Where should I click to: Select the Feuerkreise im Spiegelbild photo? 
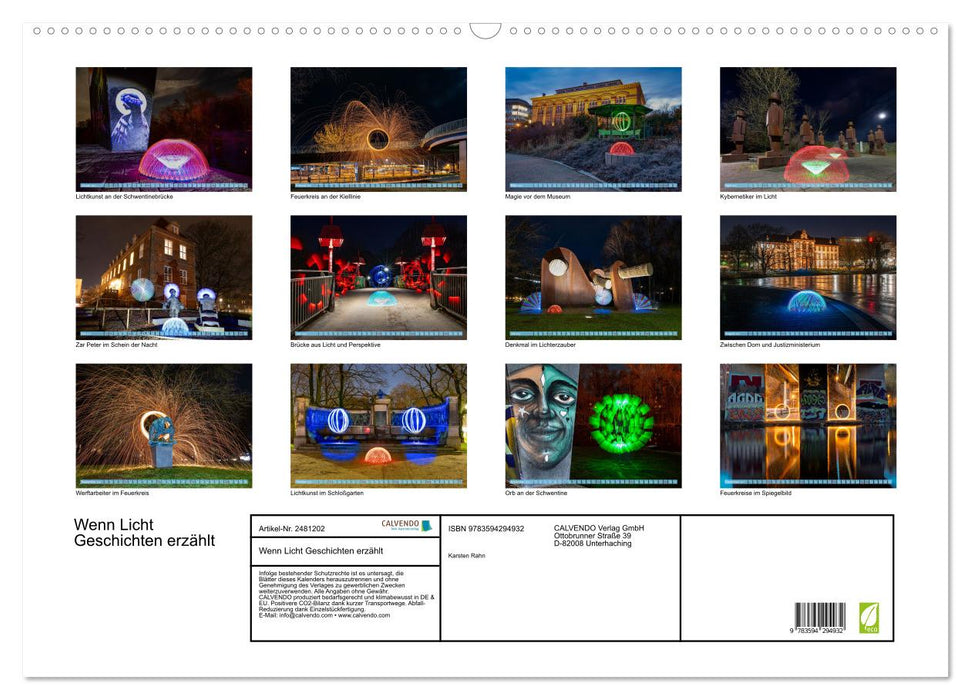coord(808,426)
